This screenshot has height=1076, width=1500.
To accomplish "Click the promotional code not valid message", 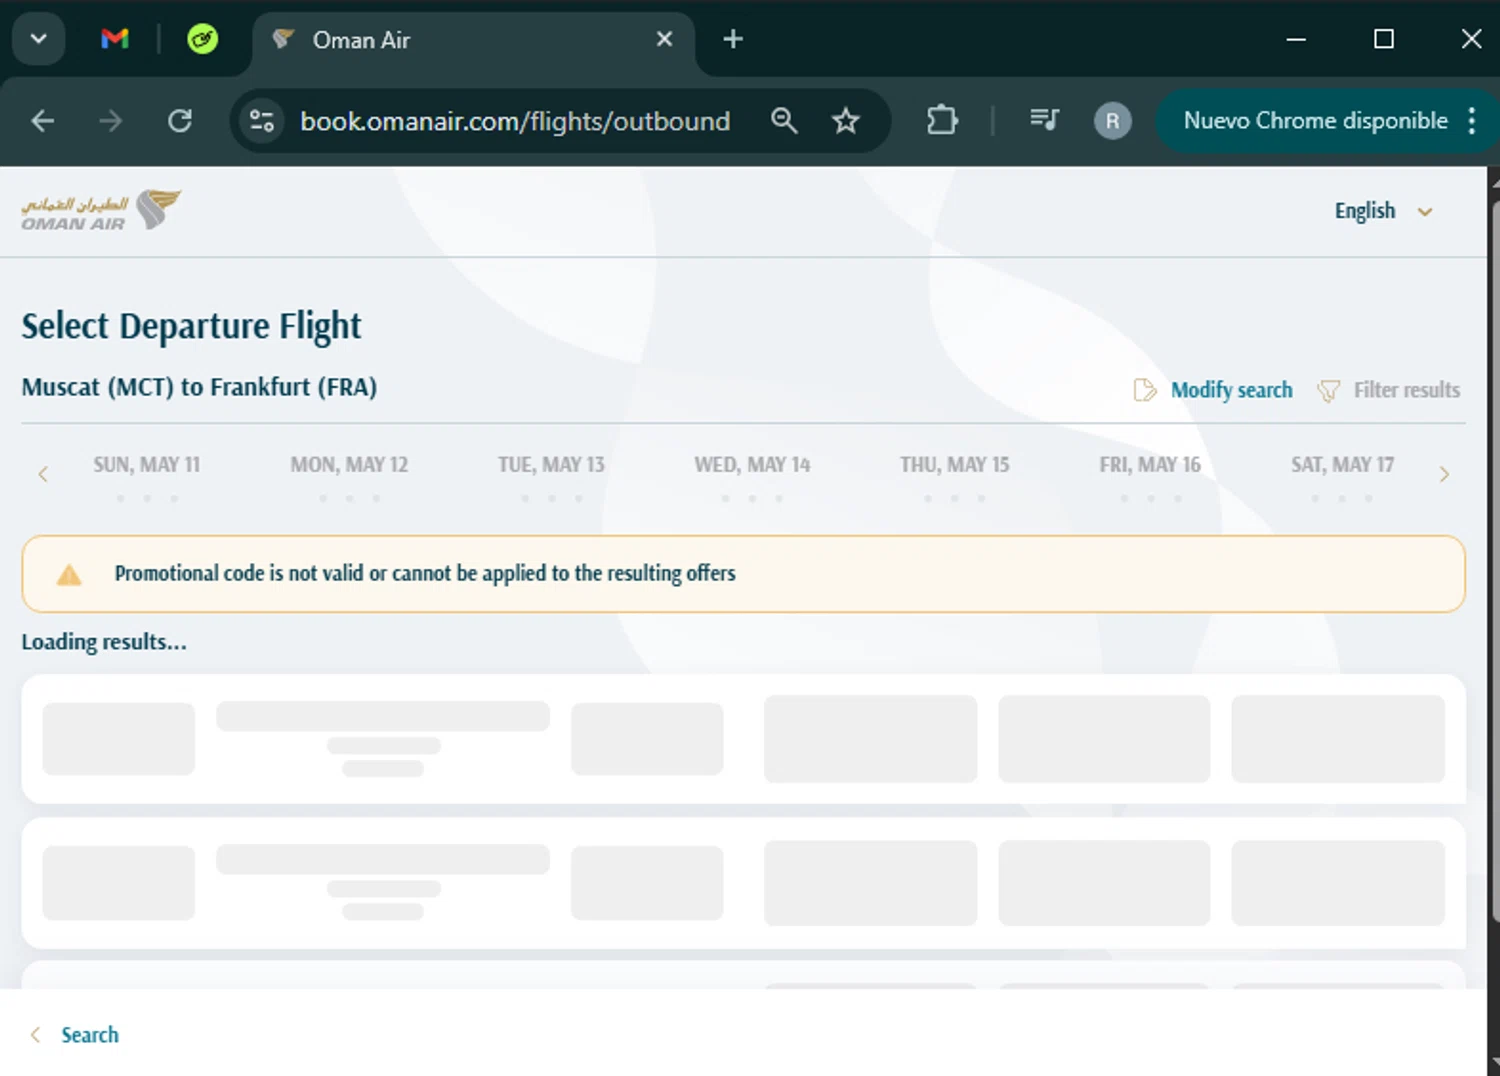I will coord(425,573).
